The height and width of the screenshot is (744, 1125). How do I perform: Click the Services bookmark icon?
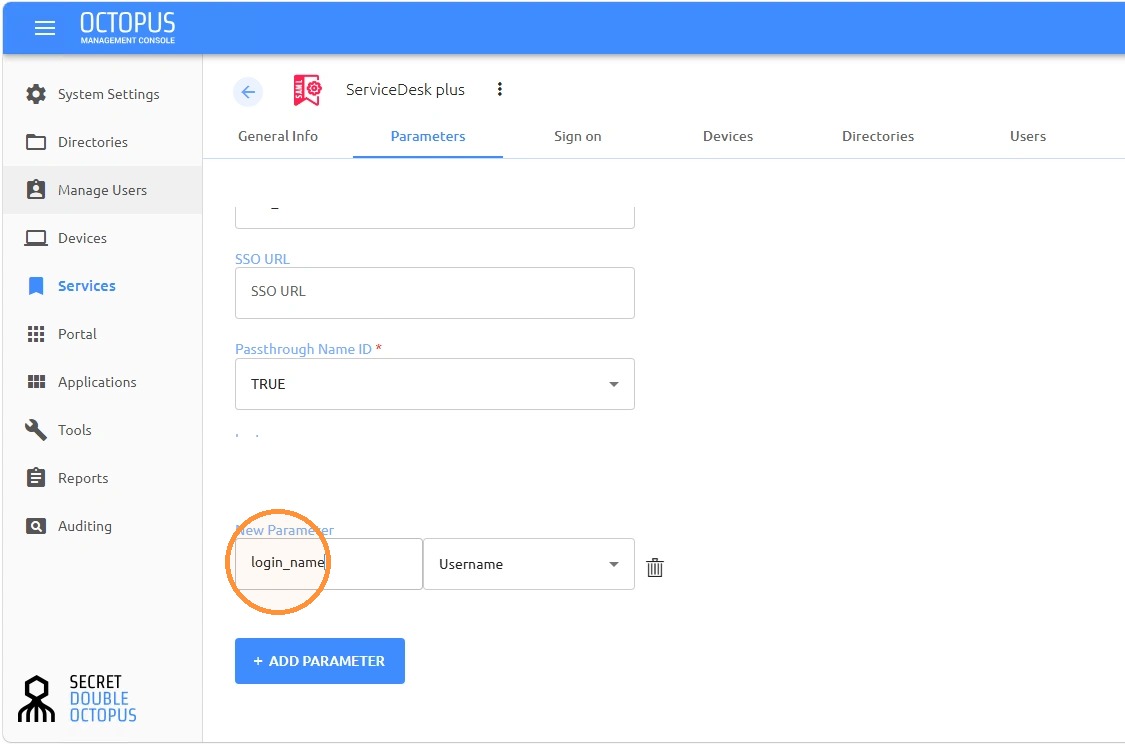pyautogui.click(x=36, y=286)
